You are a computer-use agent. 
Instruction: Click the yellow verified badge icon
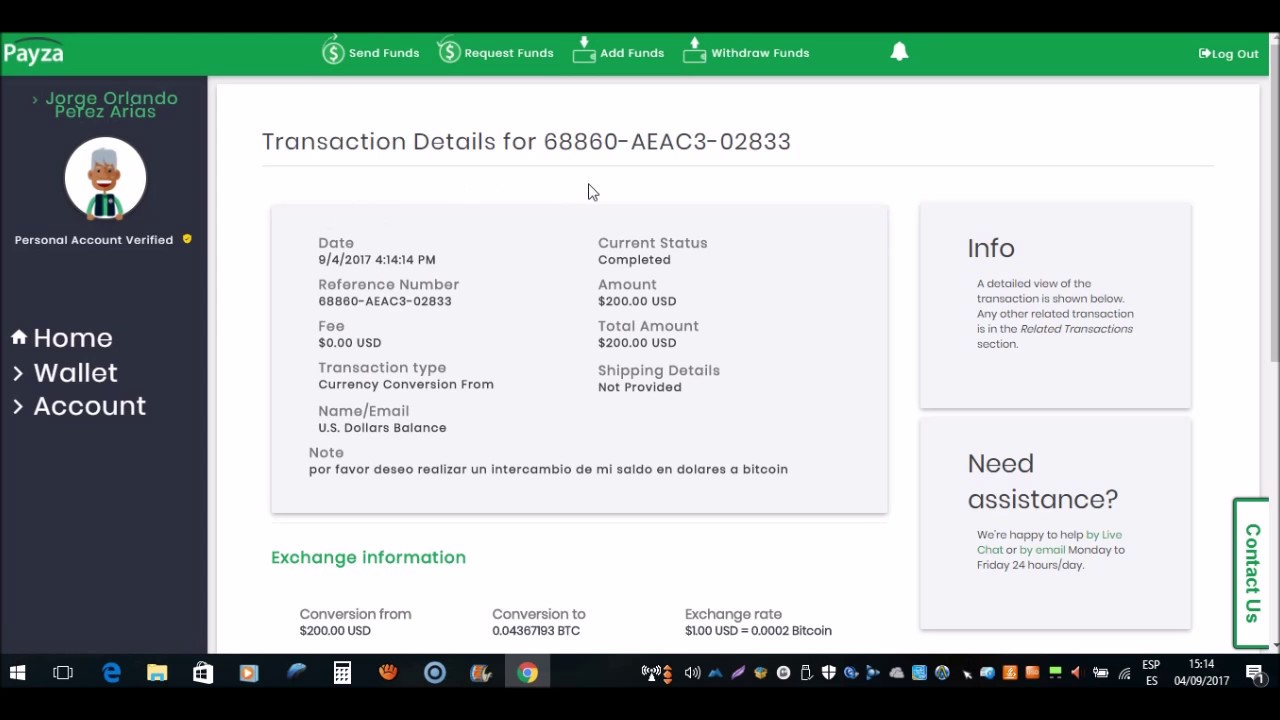pos(187,239)
